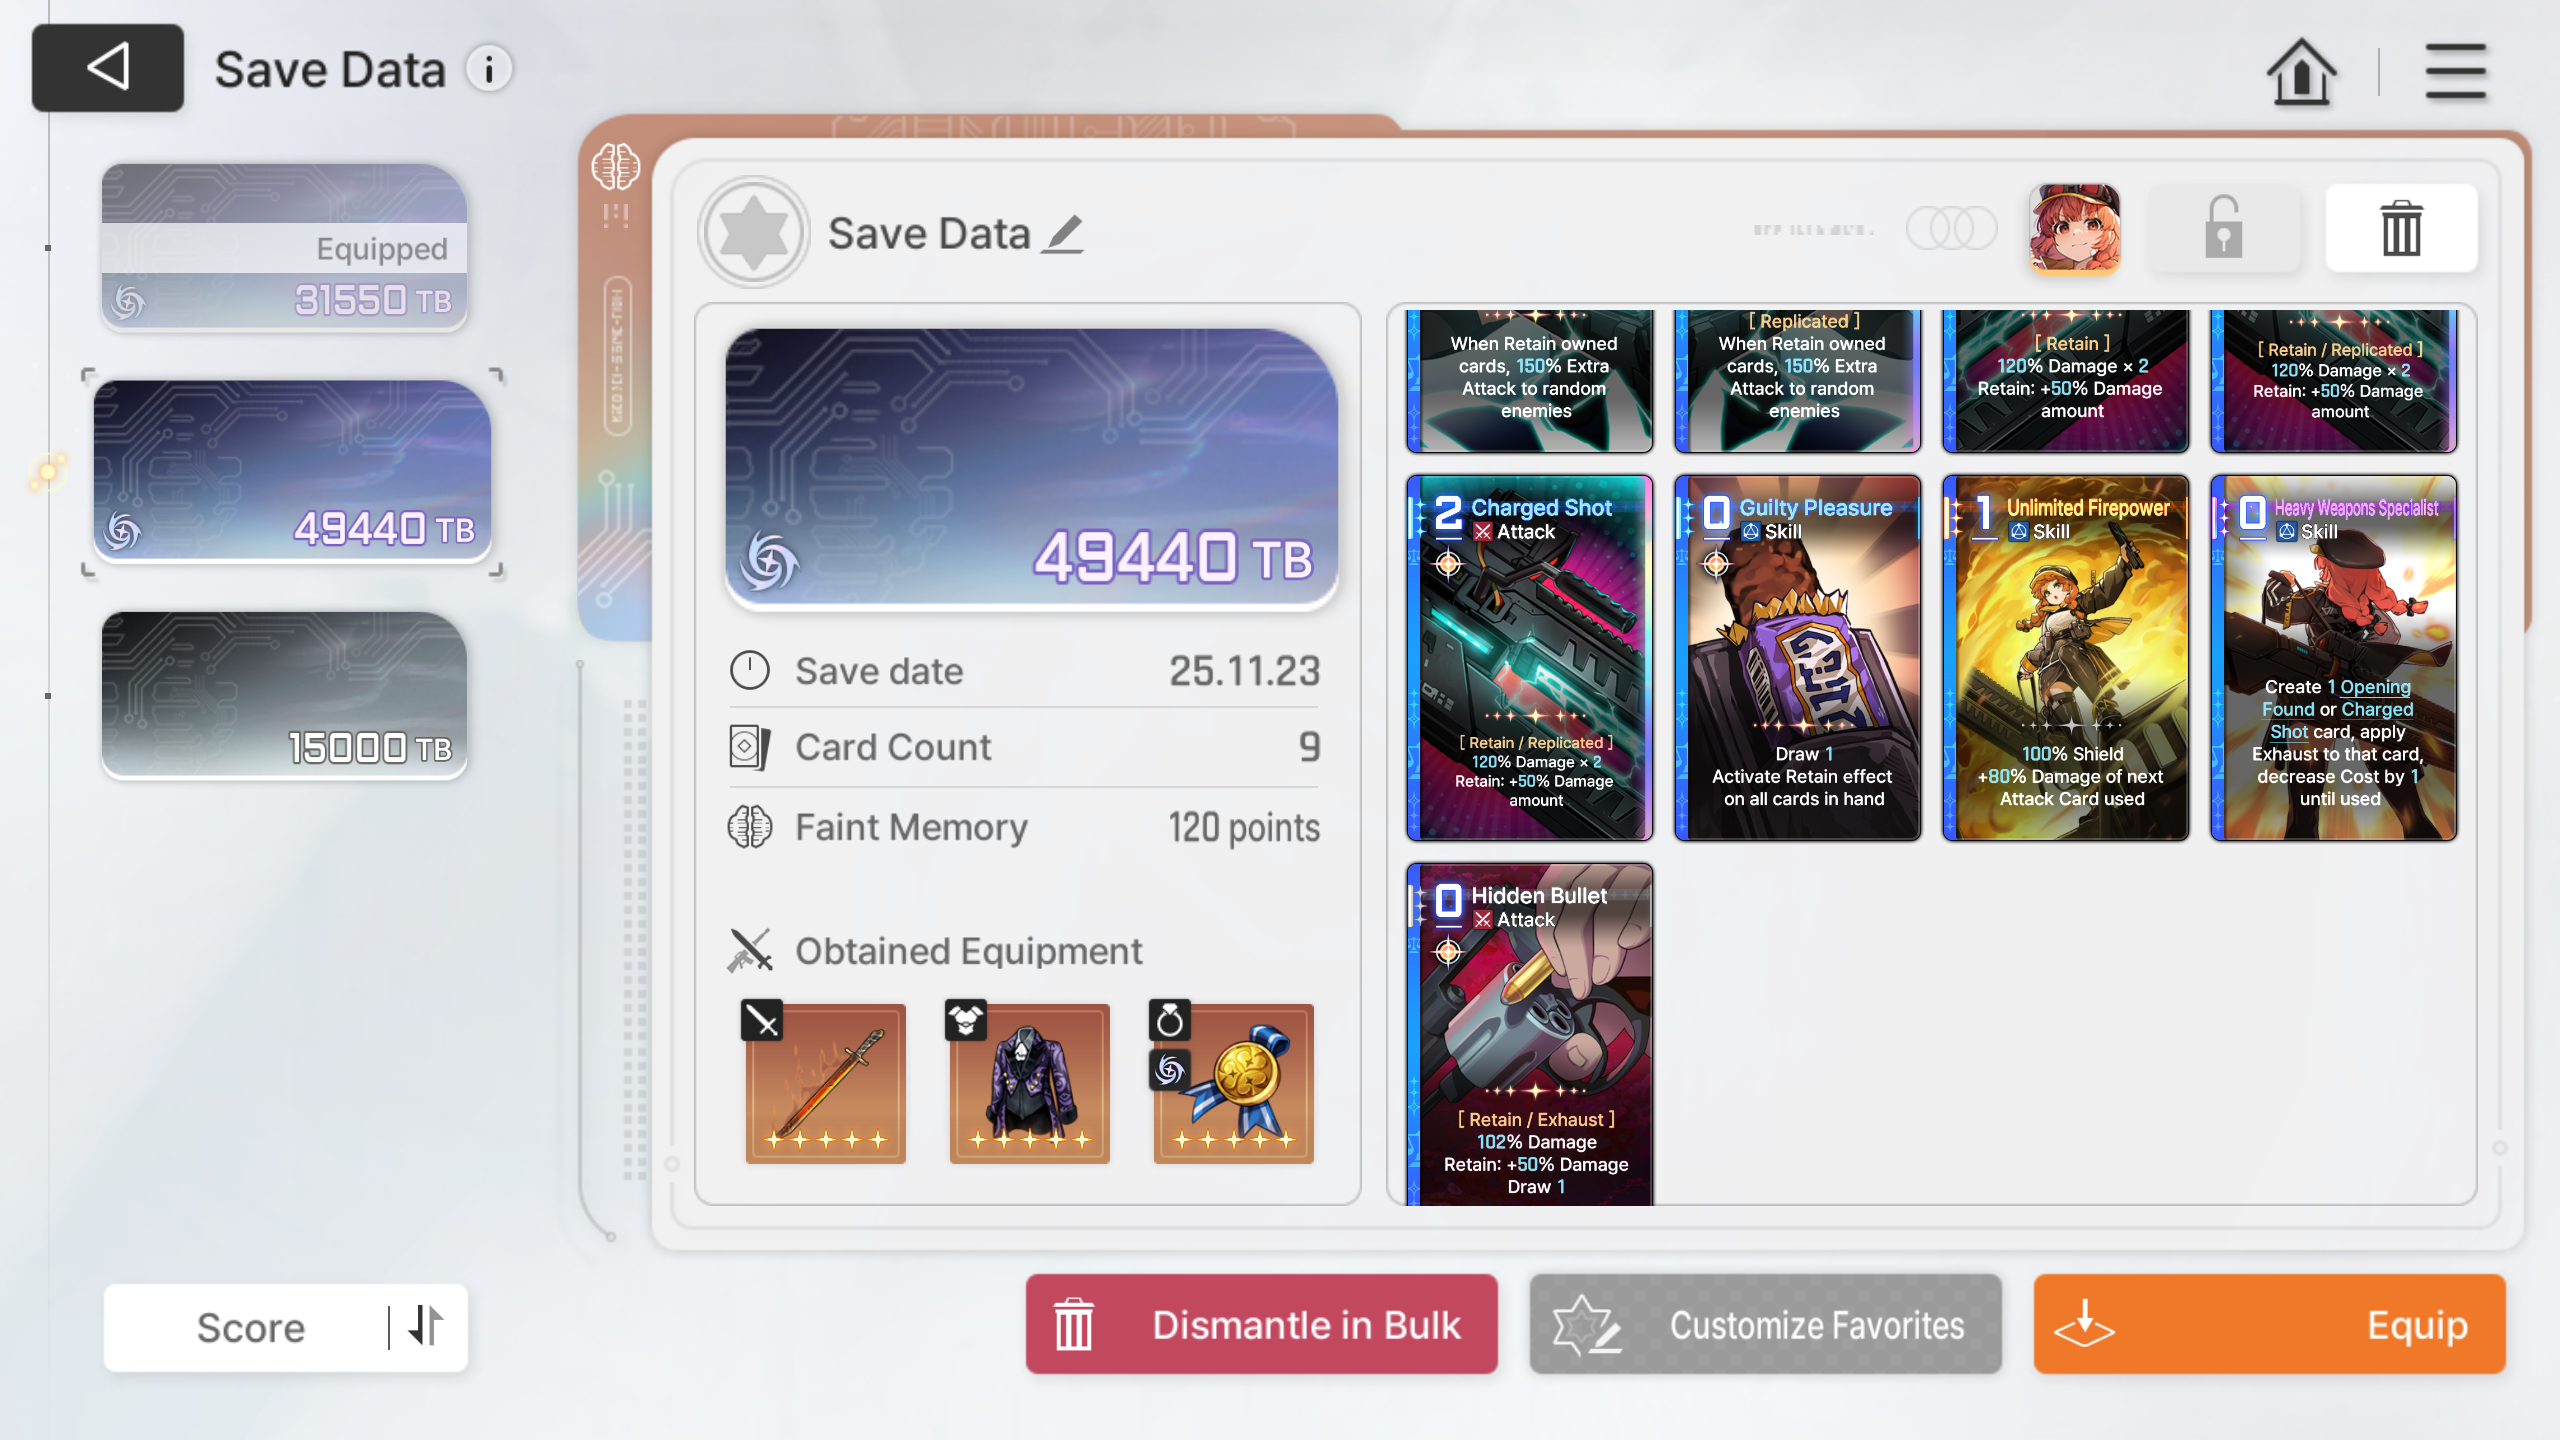Screen dimensions: 2560x1440
Task: Go back using the arrow button
Action: 108,68
